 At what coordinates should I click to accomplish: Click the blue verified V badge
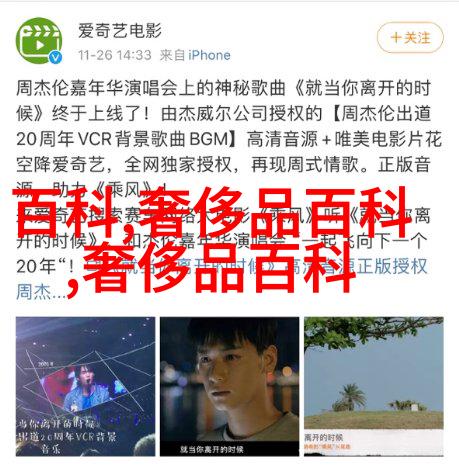(55, 57)
